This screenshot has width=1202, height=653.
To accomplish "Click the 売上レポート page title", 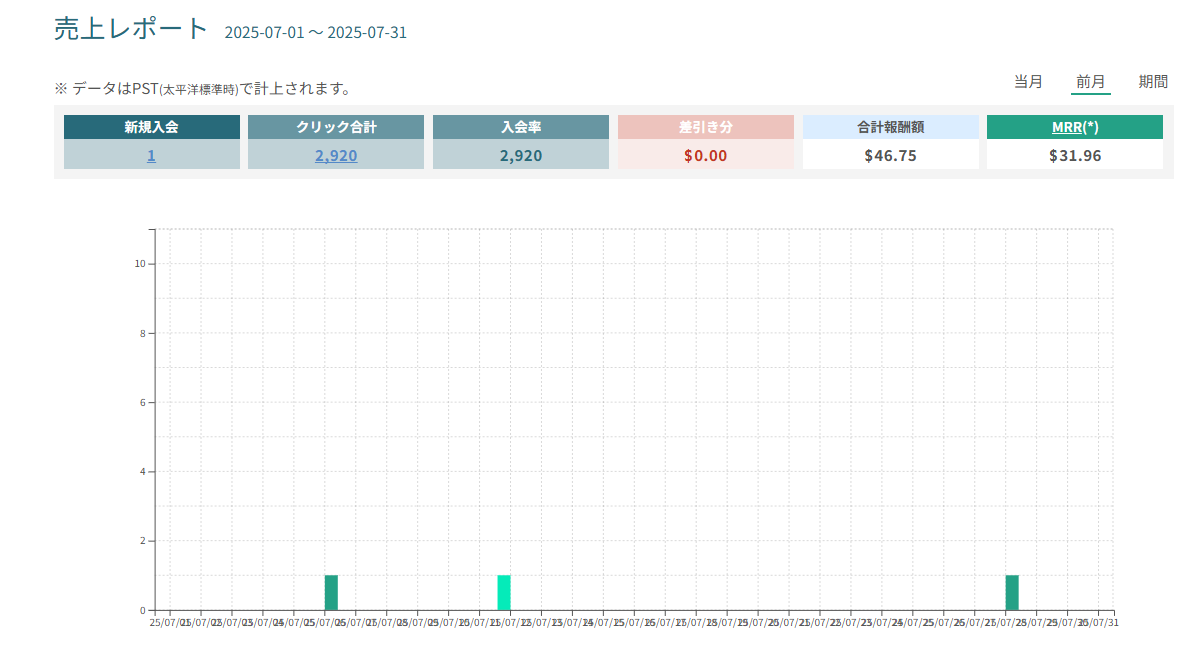I will point(131,29).
